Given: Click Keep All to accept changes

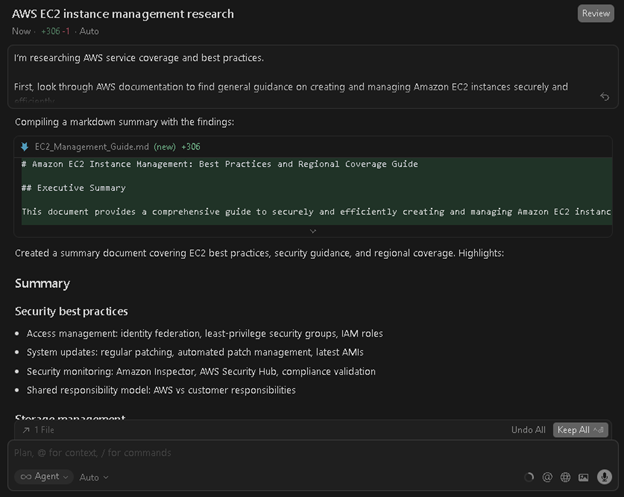Looking at the screenshot, I should [580, 430].
